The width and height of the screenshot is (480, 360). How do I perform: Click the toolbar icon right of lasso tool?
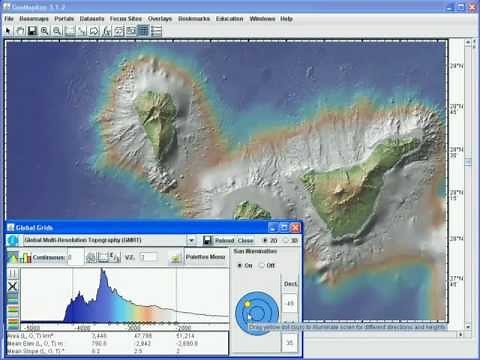[x=106, y=31]
